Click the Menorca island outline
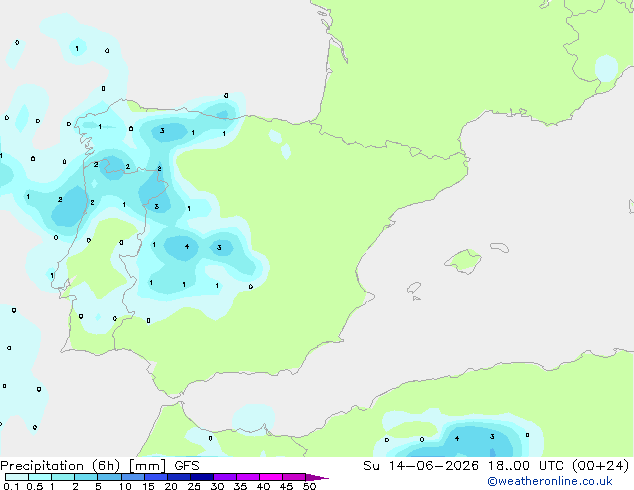Image resolution: width=634 pixels, height=490 pixels. click(x=499, y=247)
